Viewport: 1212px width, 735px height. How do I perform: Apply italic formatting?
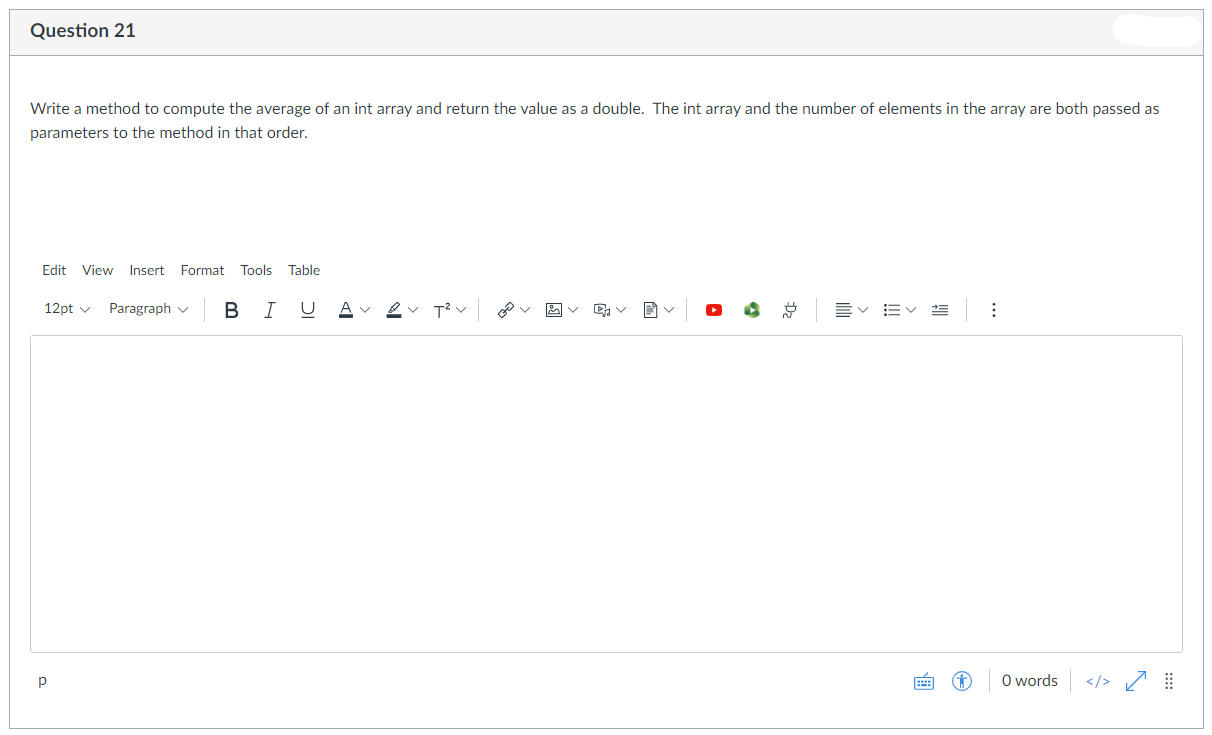[269, 309]
